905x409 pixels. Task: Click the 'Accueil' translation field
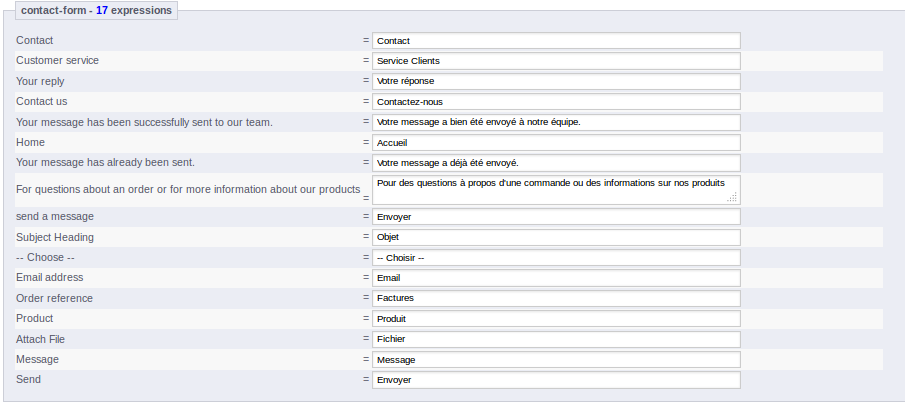pos(555,143)
